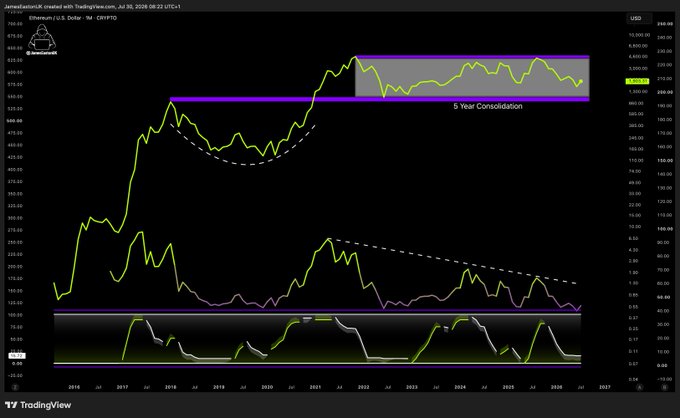Click the bold 500.00 left scale label
This screenshot has height=418, width=680.
click(x=14, y=121)
